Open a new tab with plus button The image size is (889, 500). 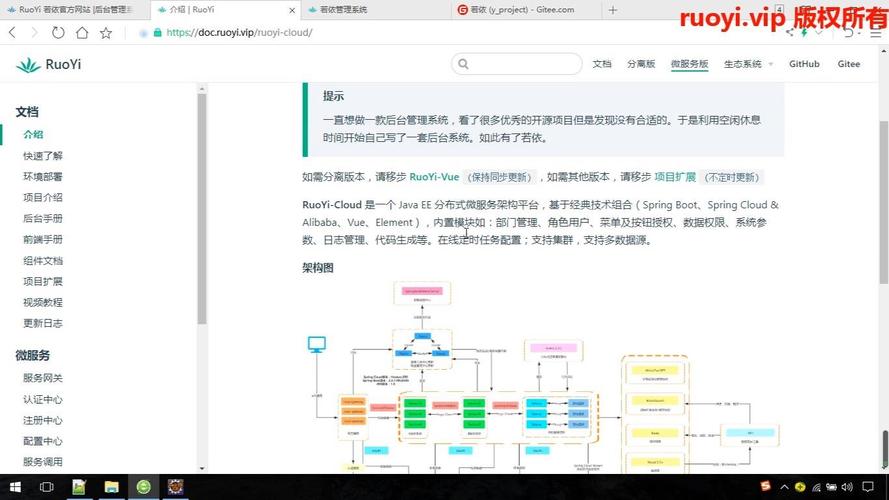pyautogui.click(x=612, y=10)
